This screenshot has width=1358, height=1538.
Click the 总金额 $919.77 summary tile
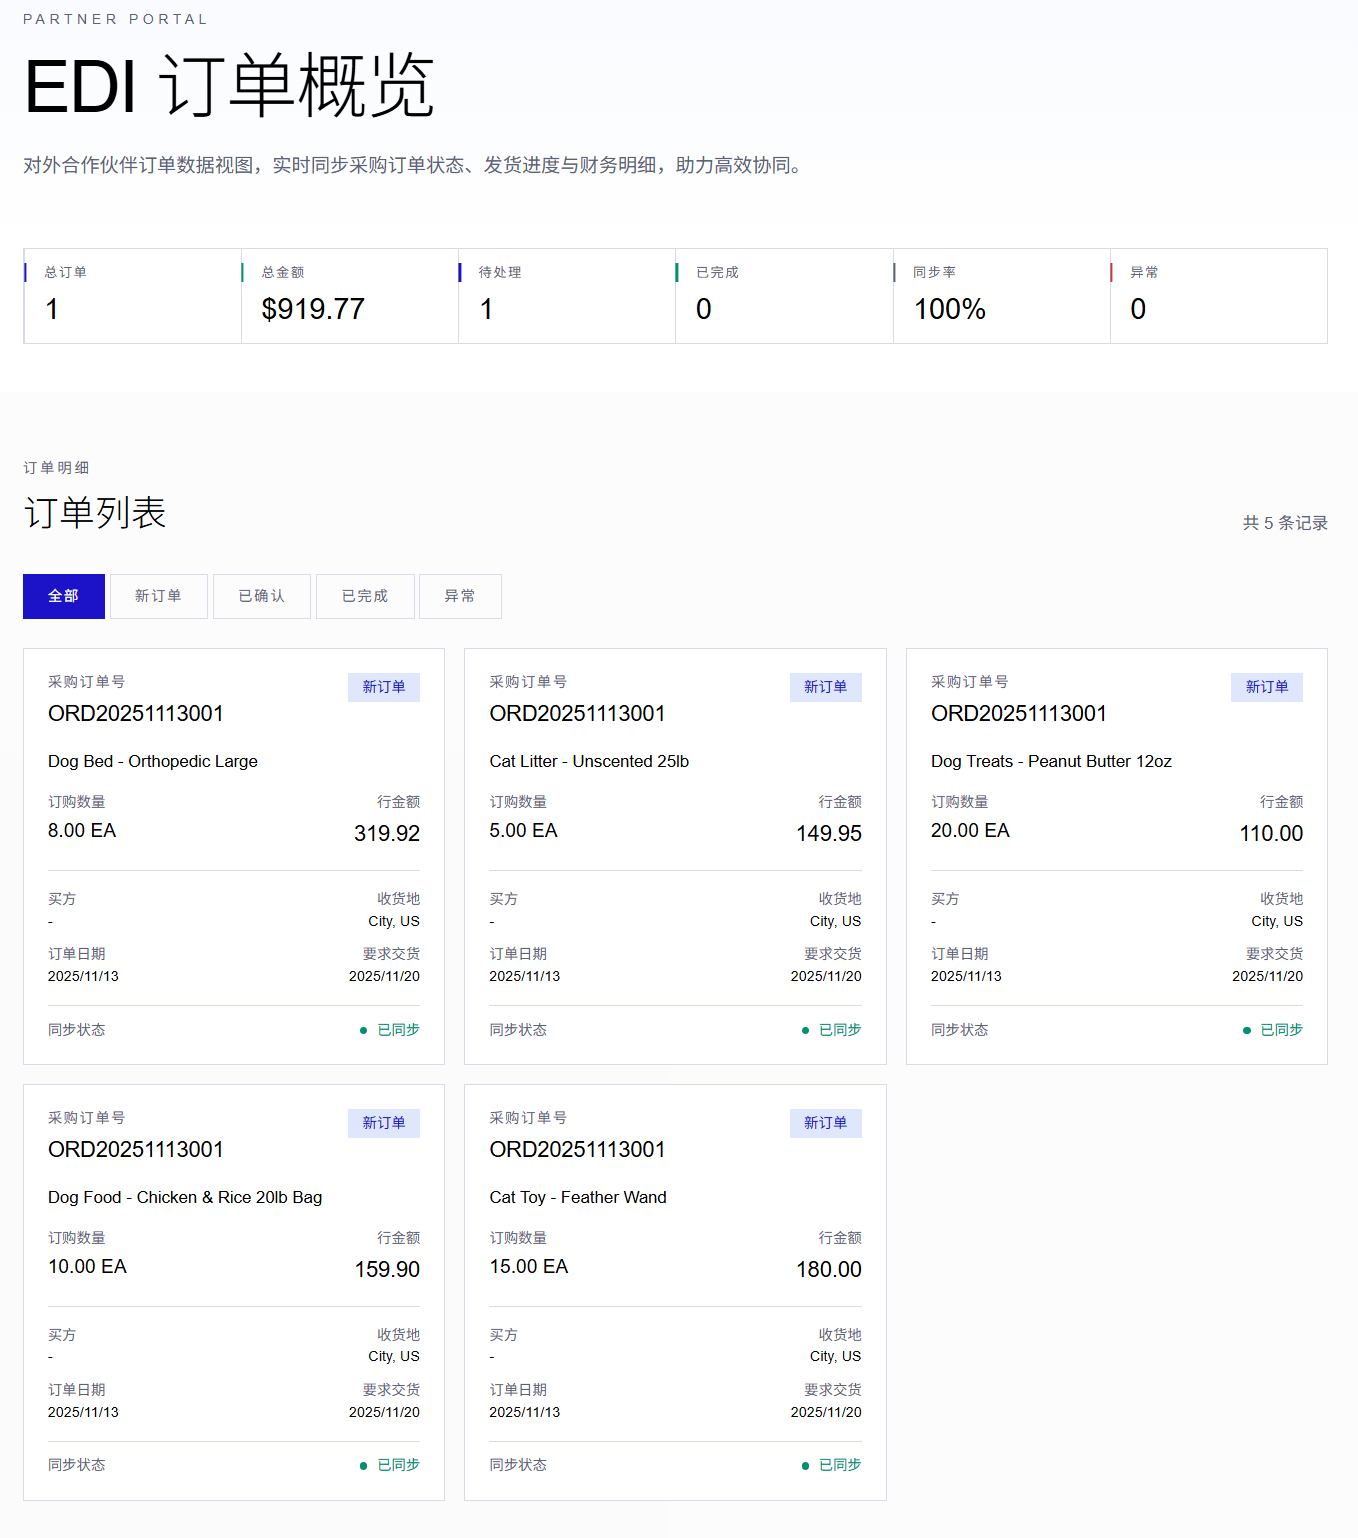(350, 296)
